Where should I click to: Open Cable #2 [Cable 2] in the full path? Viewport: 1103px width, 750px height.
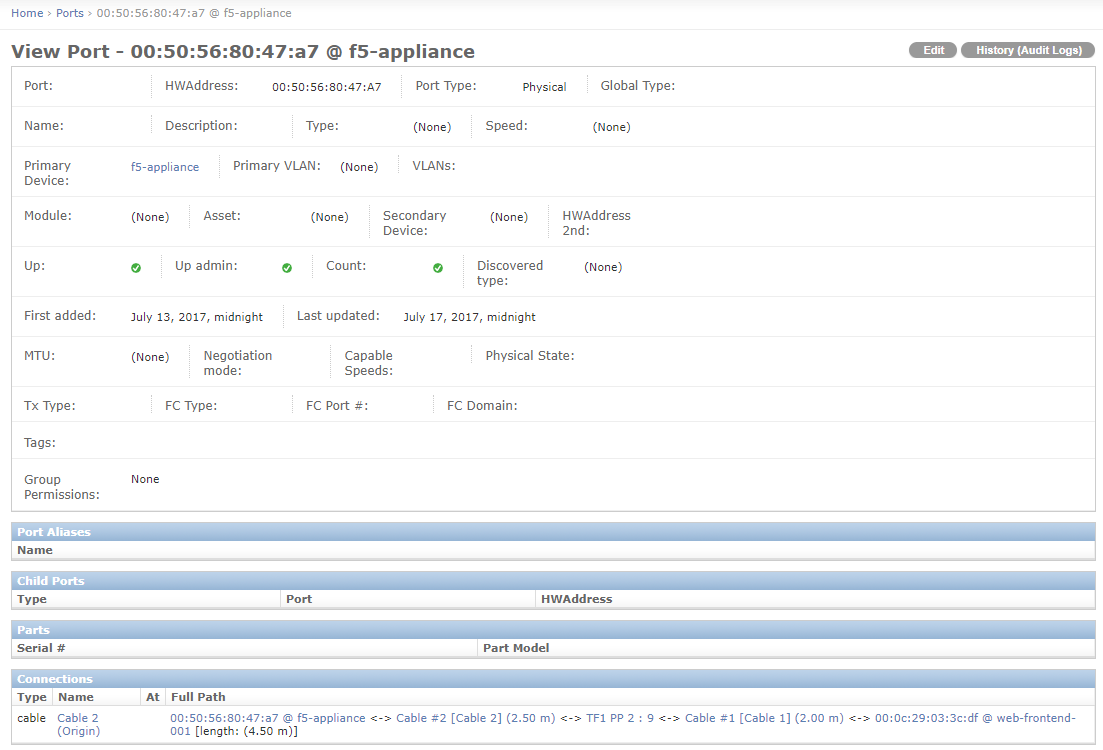(448, 718)
